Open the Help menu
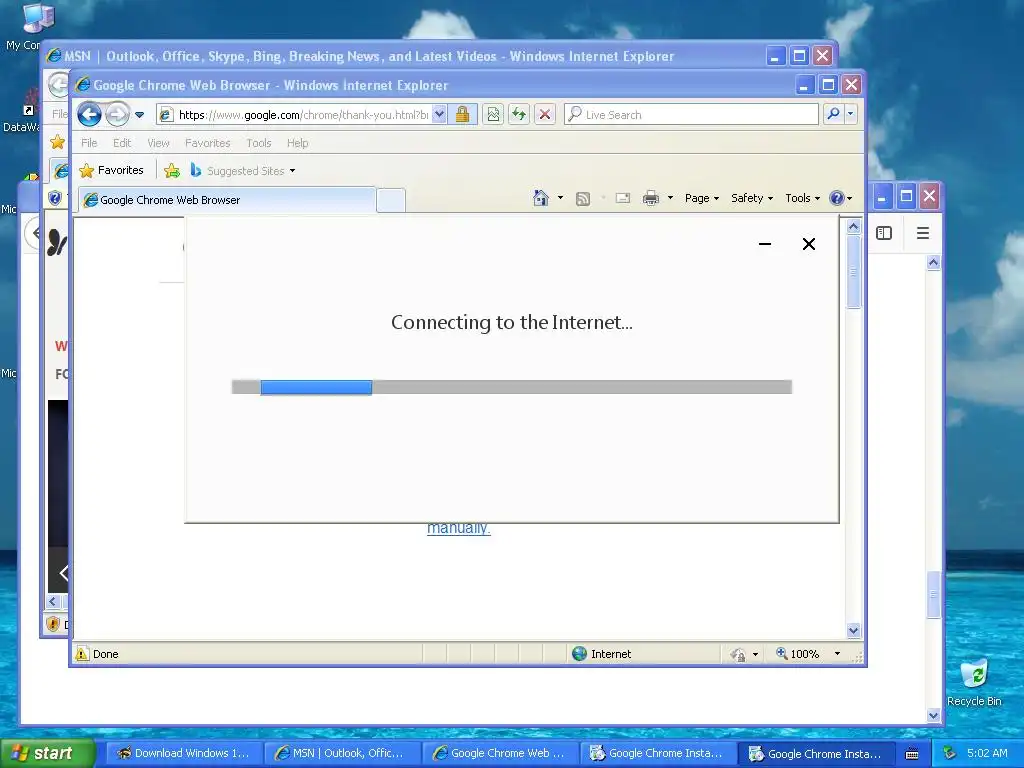The height and width of the screenshot is (768, 1024). click(298, 143)
